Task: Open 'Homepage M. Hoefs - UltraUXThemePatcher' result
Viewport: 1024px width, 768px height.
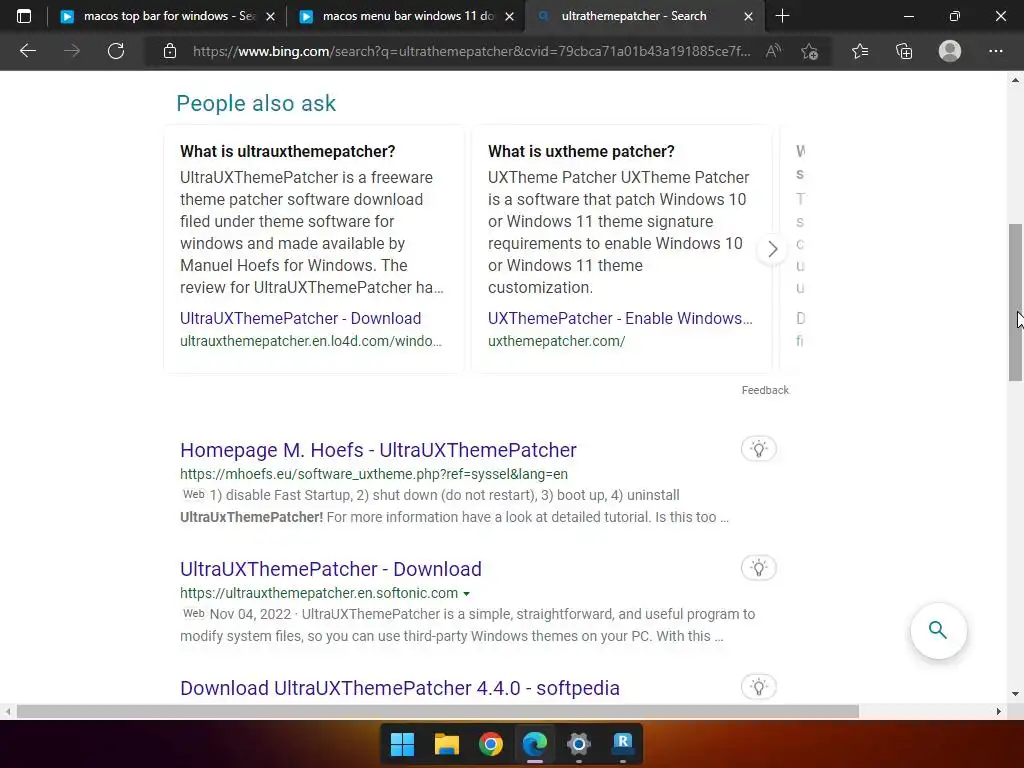Action: click(378, 450)
